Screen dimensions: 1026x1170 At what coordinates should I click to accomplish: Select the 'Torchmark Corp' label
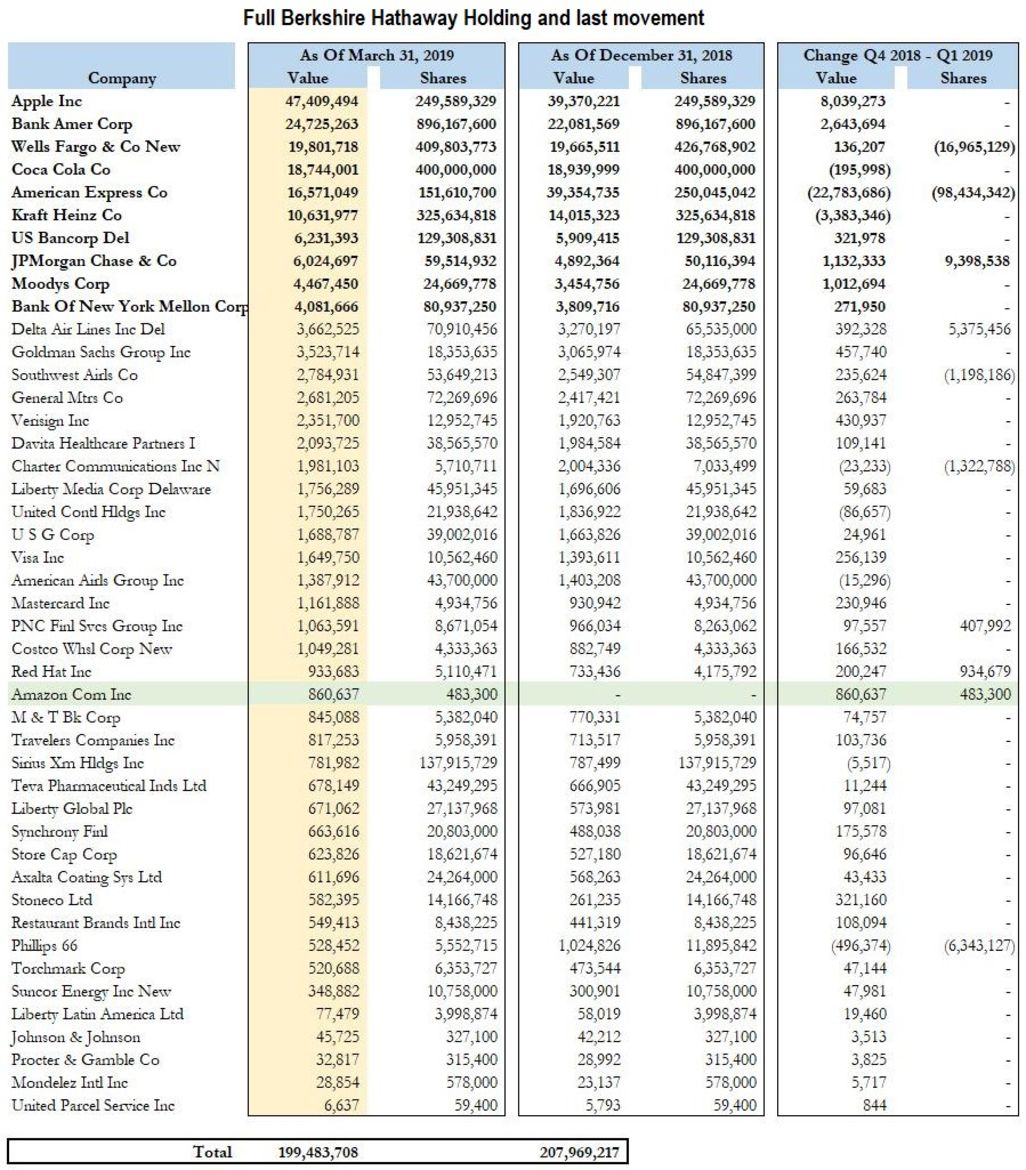pos(68,969)
